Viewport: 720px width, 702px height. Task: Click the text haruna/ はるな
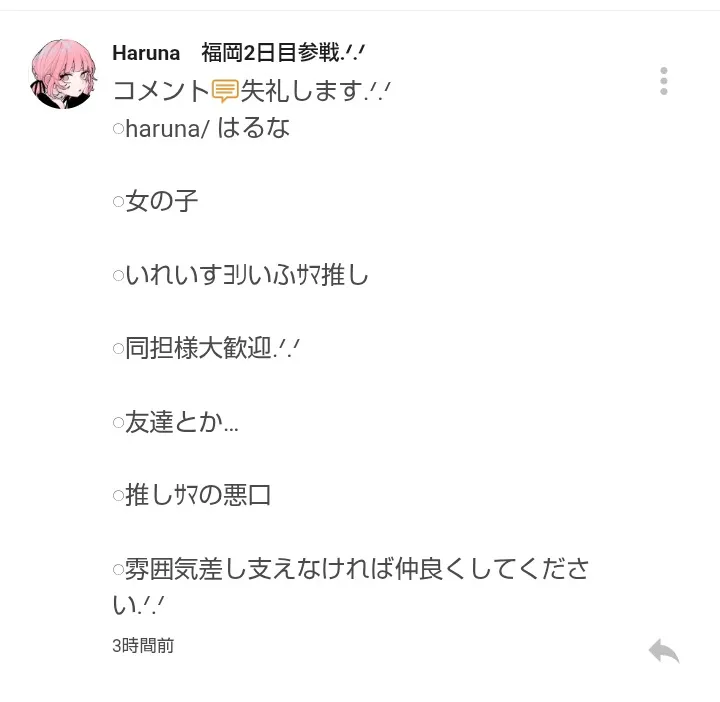[208, 128]
